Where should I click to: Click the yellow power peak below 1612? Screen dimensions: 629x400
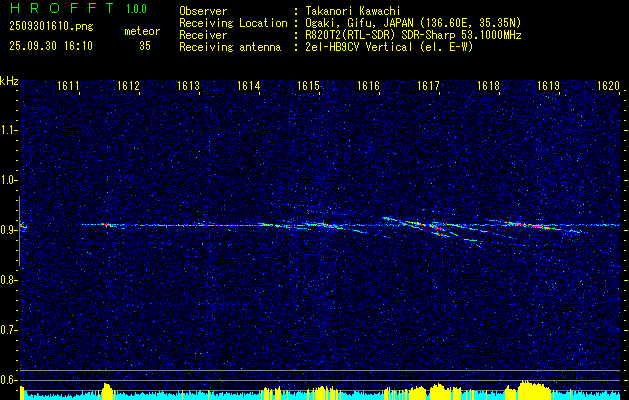tap(107, 391)
